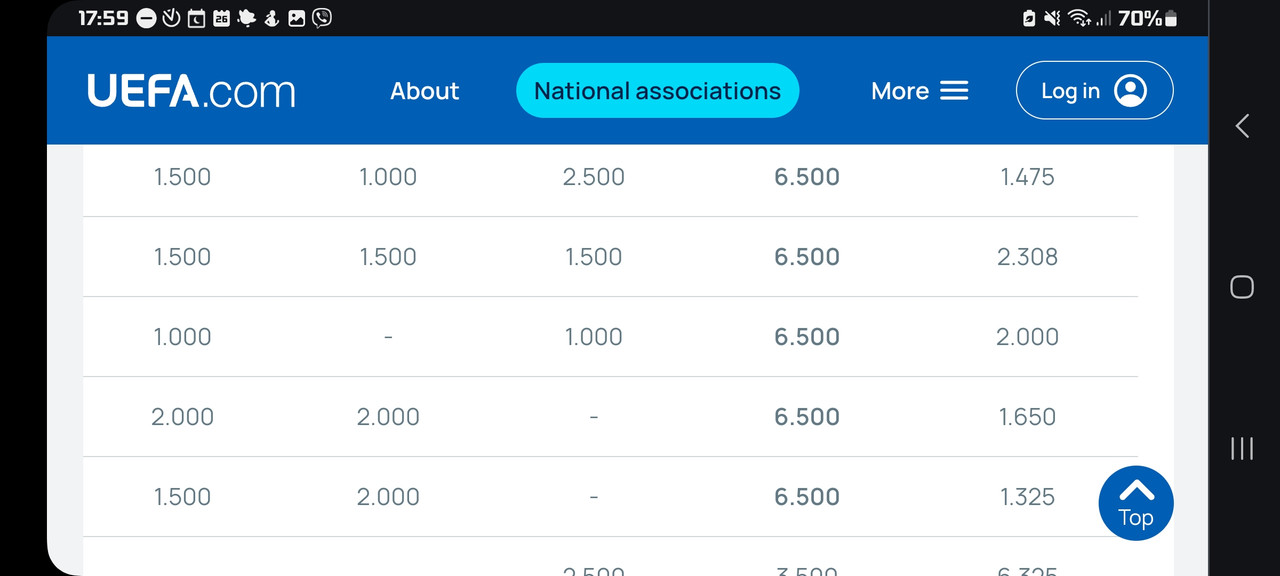Viewport: 1280px width, 576px height.
Task: Tap the hamburger menu icon beside More
Action: tap(955, 91)
